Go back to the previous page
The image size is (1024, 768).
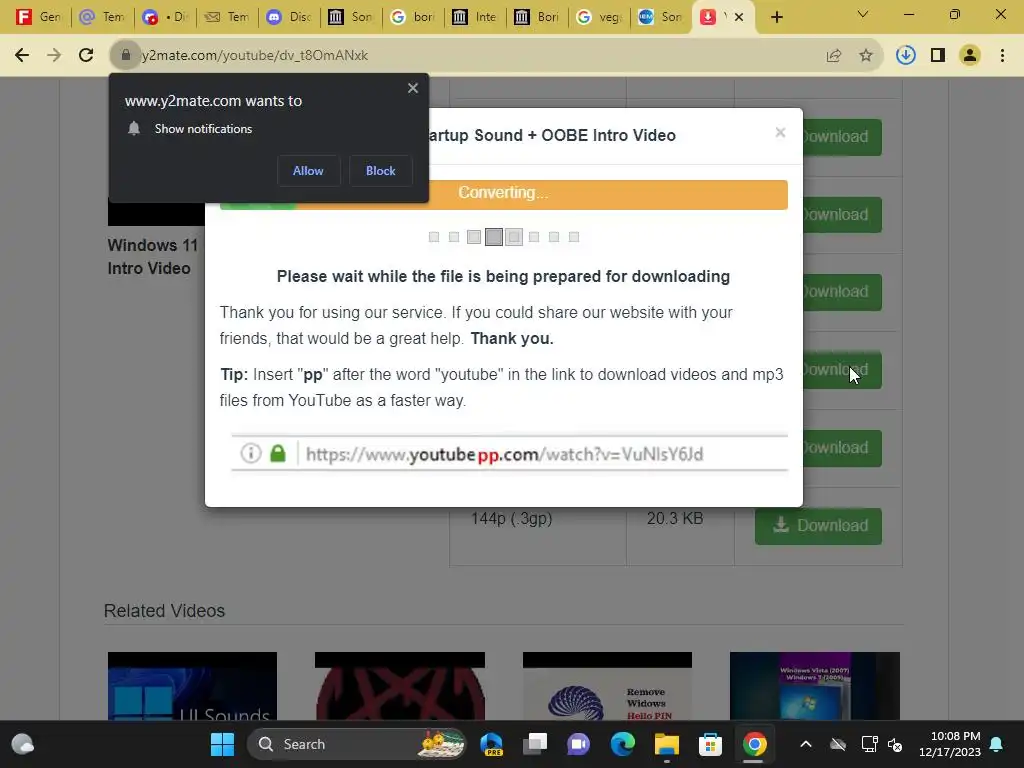coord(22,56)
